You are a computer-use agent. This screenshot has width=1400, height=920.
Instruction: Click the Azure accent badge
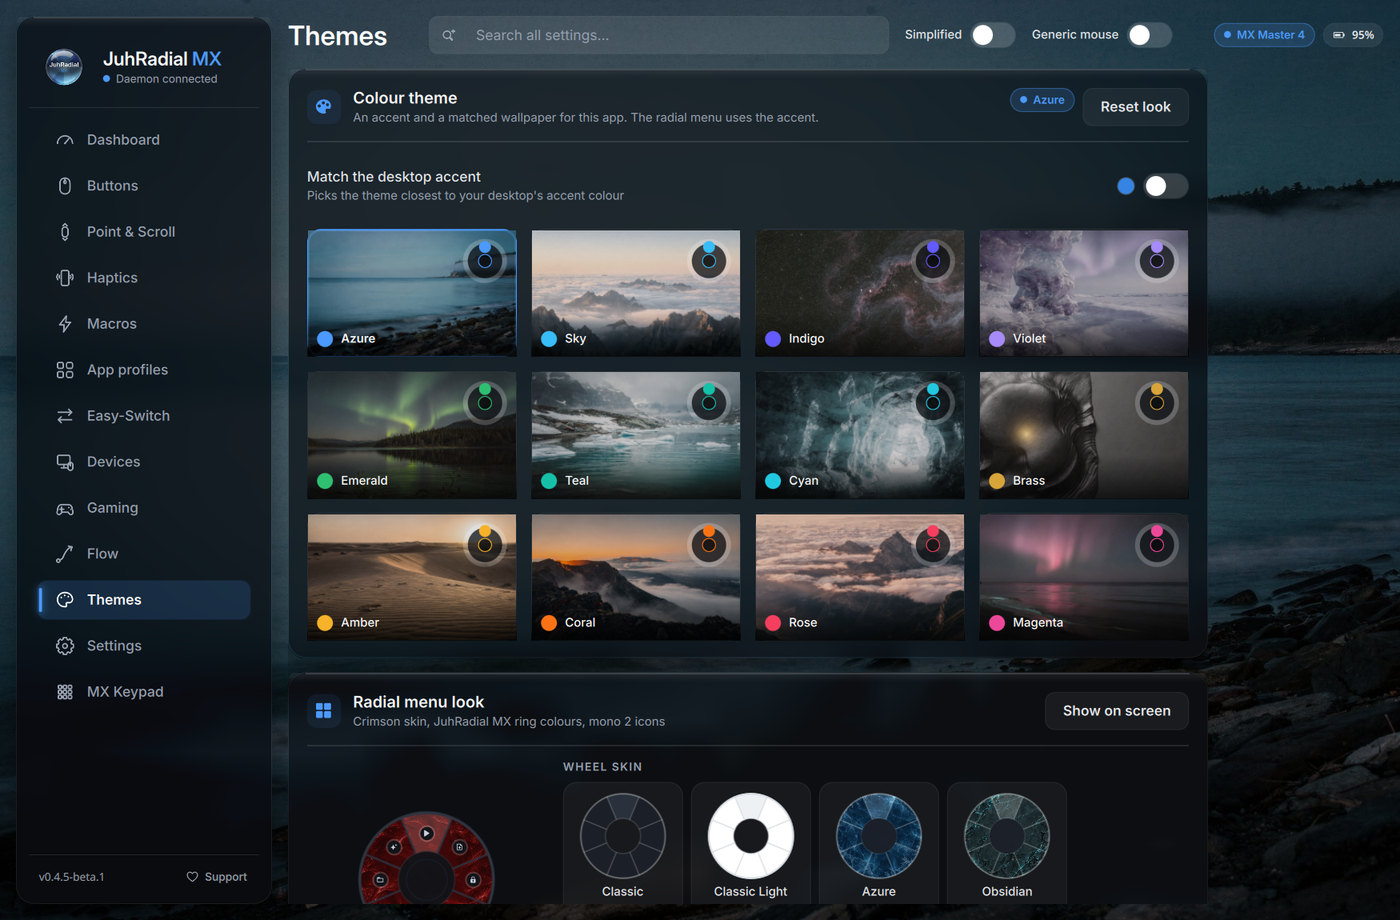1042,100
